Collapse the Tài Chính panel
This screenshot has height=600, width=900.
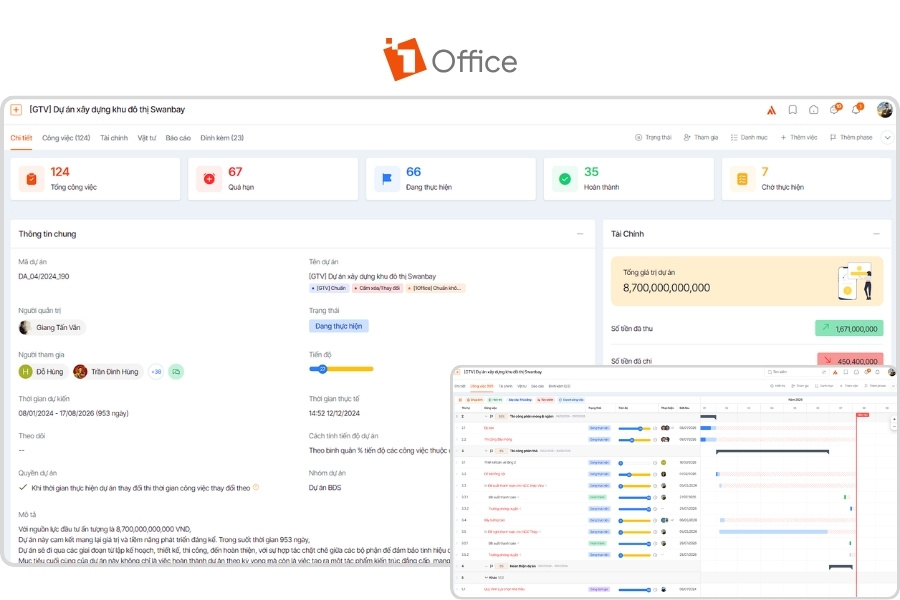(876, 234)
